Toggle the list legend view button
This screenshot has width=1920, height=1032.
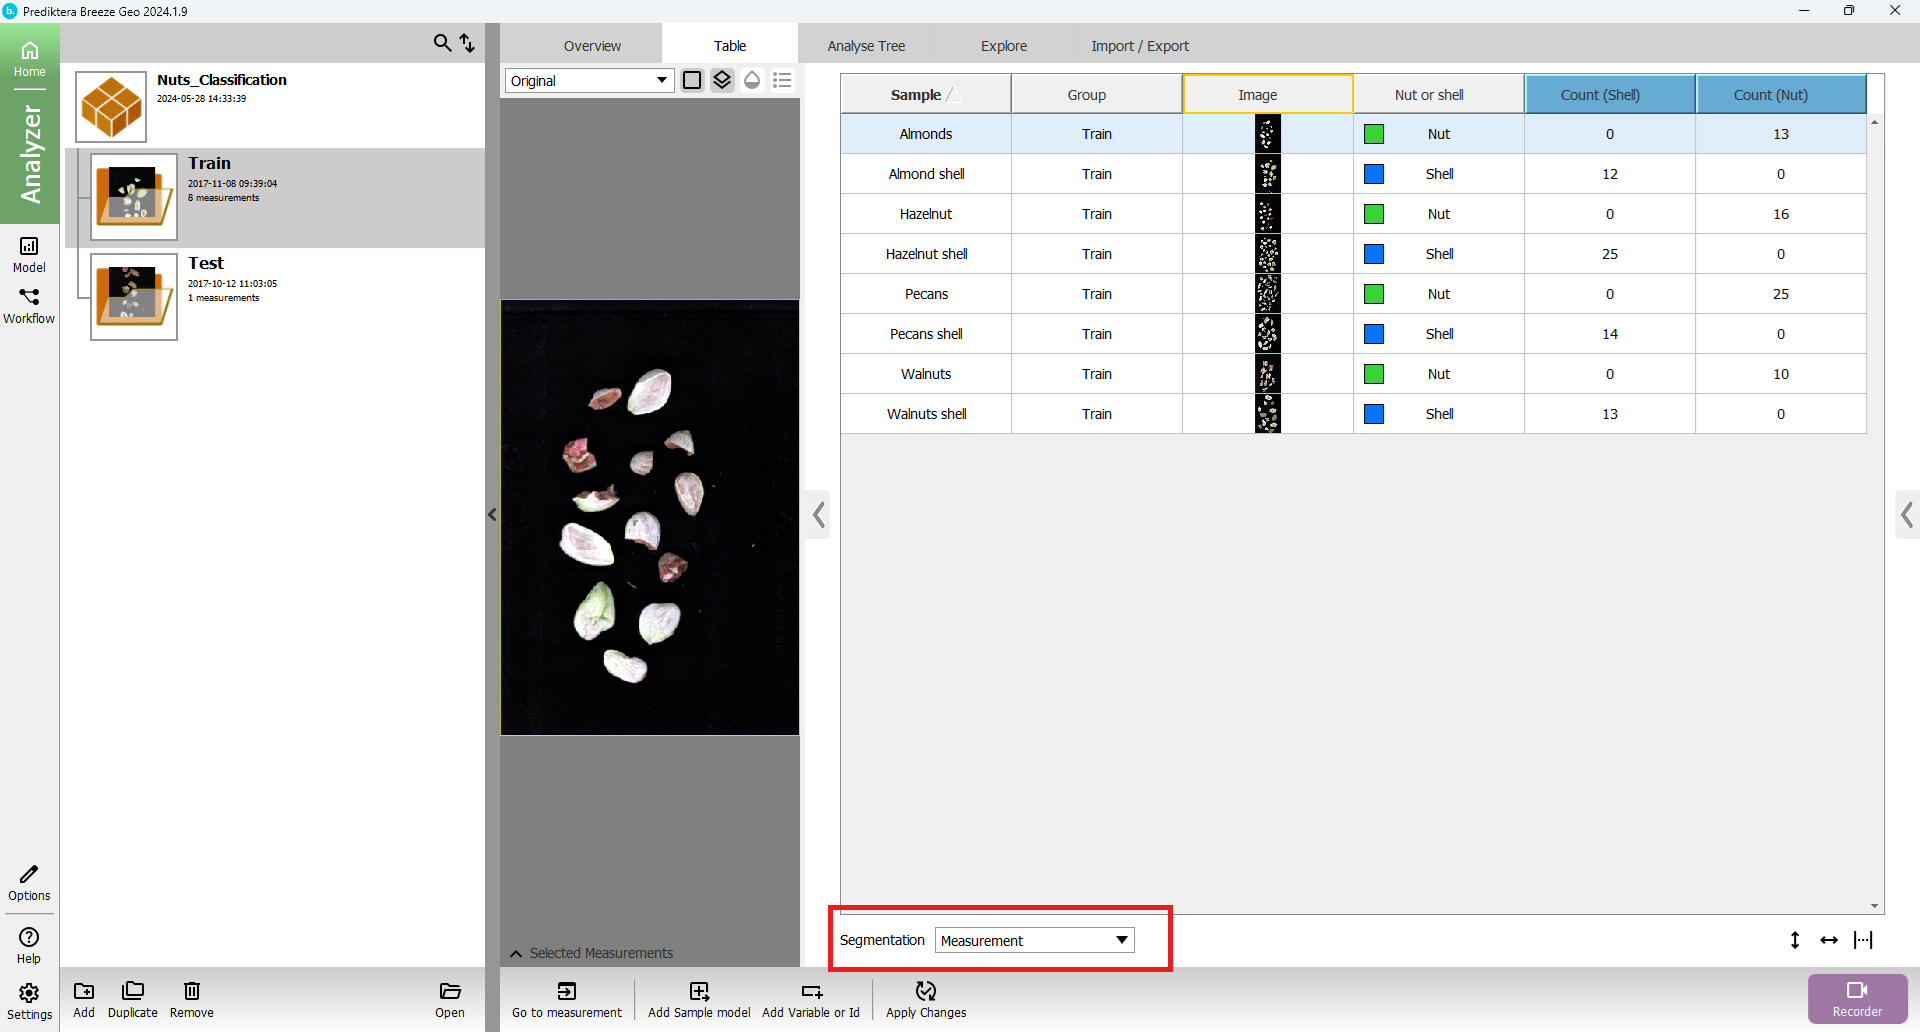pos(782,80)
